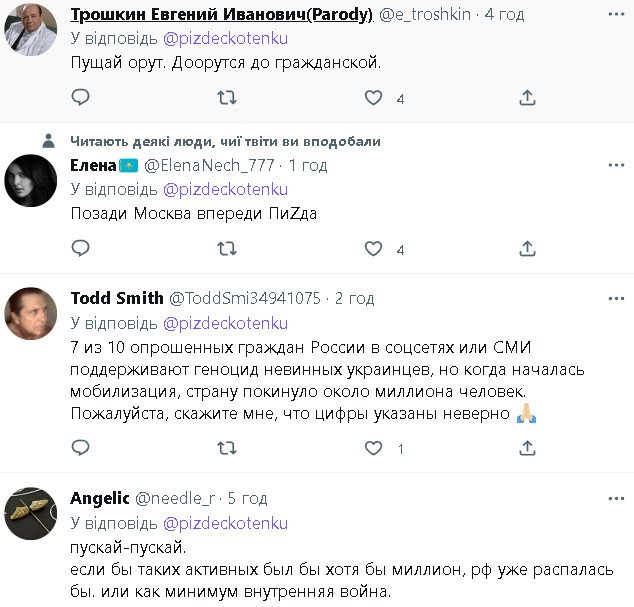Image resolution: width=634 pixels, height=607 pixels.
Task: Share Елена's tweet
Action: tap(527, 248)
